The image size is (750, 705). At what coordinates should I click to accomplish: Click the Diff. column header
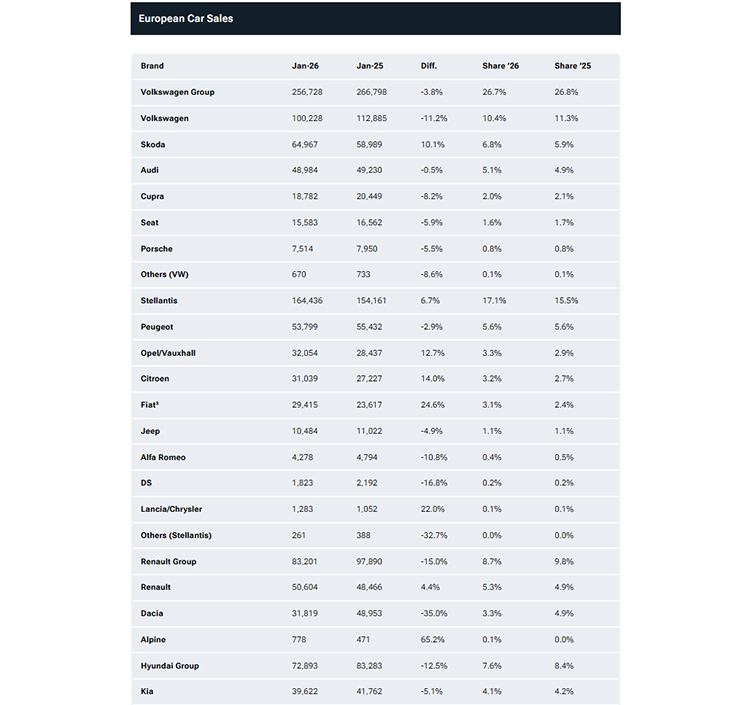pos(430,66)
